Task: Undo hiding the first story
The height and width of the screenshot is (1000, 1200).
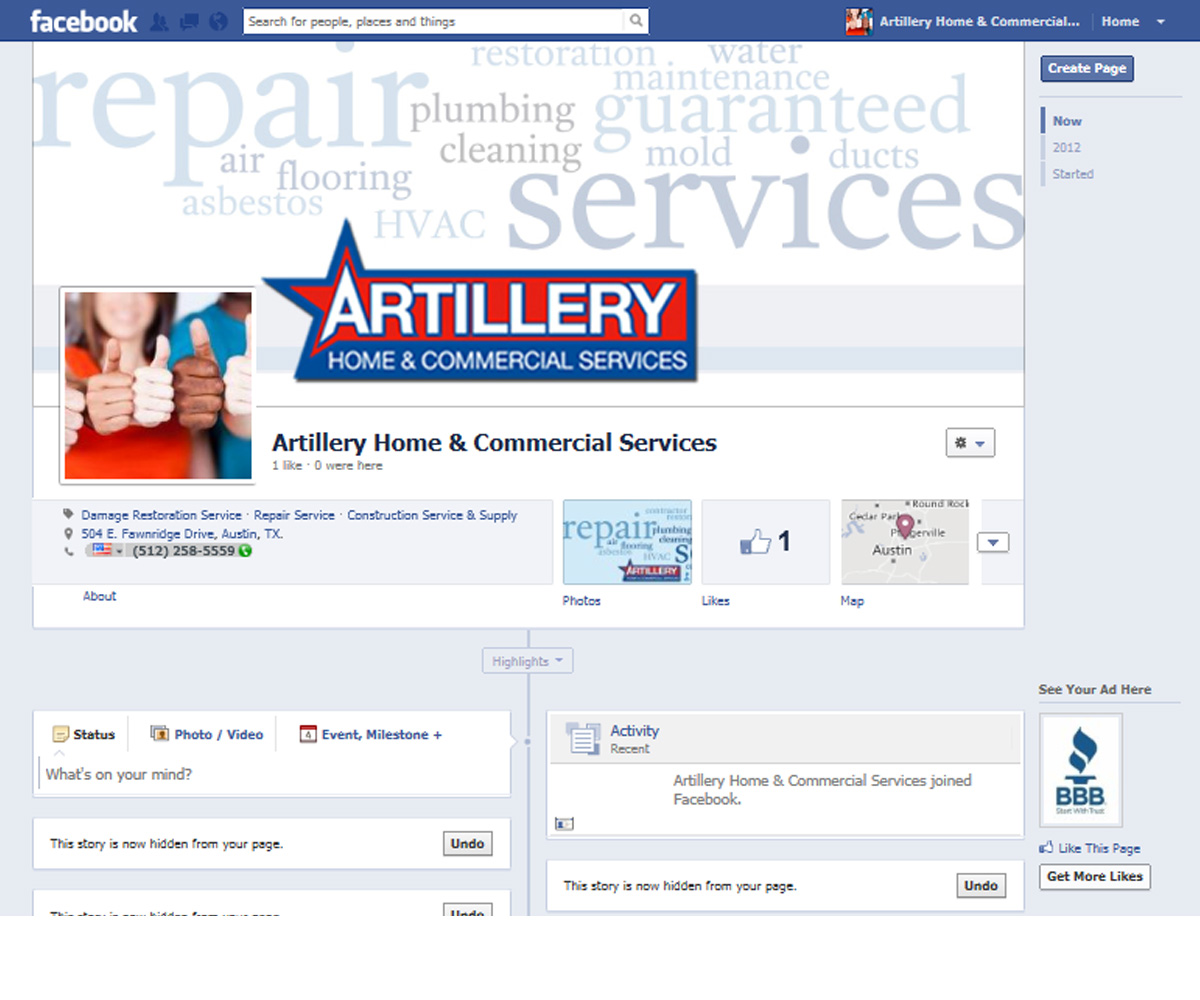Action: click(x=467, y=843)
